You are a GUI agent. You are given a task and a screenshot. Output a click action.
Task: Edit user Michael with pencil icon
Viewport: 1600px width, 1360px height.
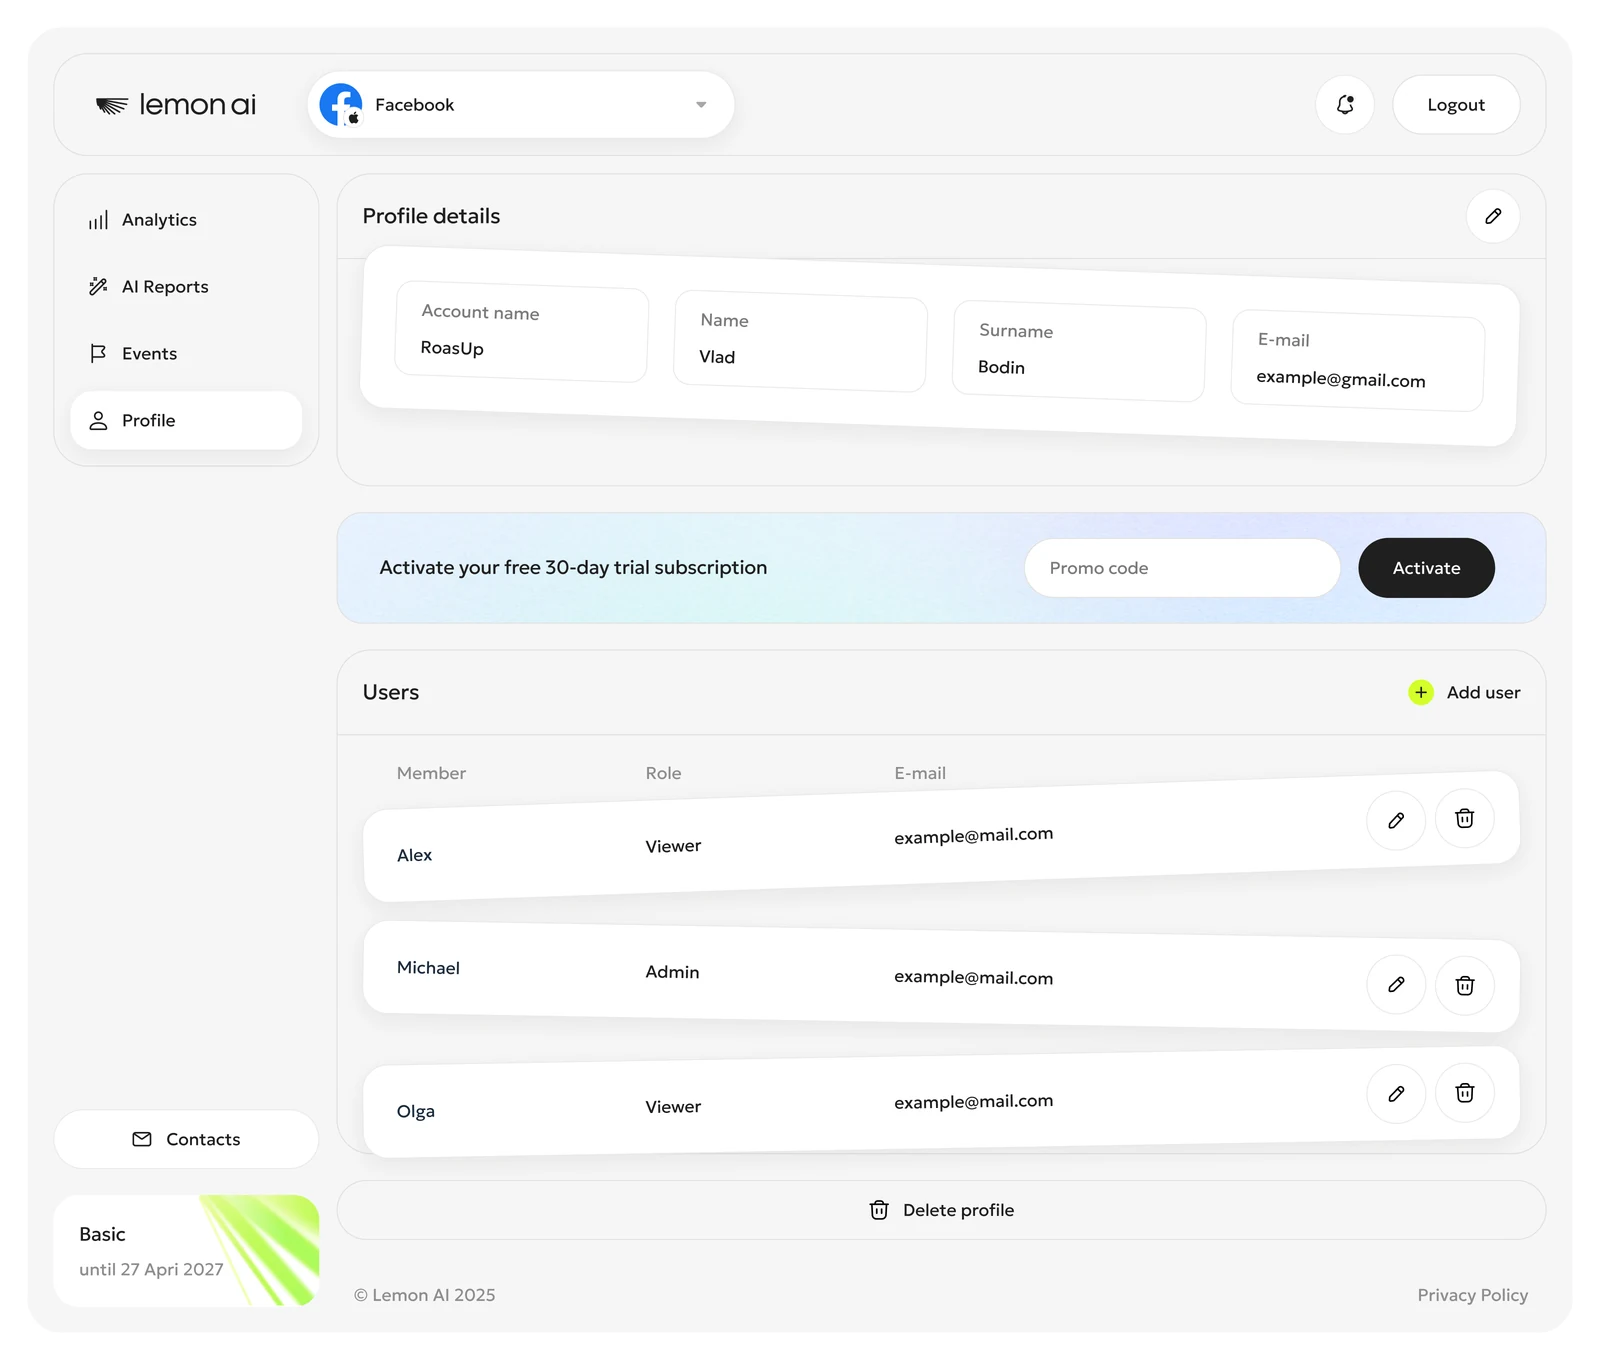[1396, 985]
